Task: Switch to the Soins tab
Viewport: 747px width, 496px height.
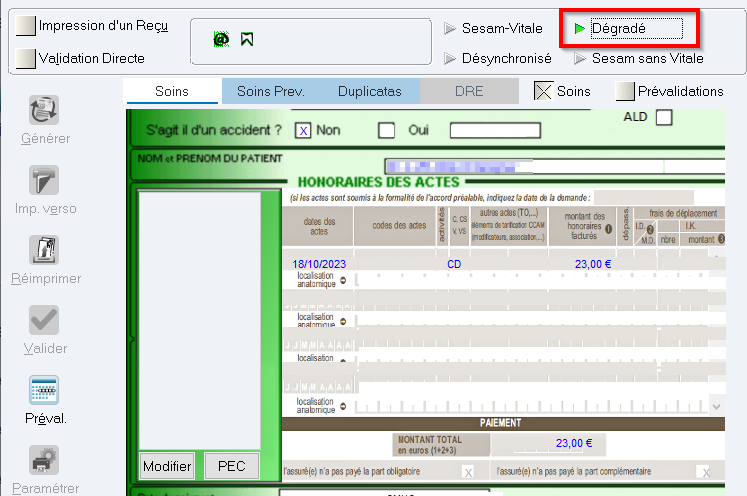Action: coord(172,91)
